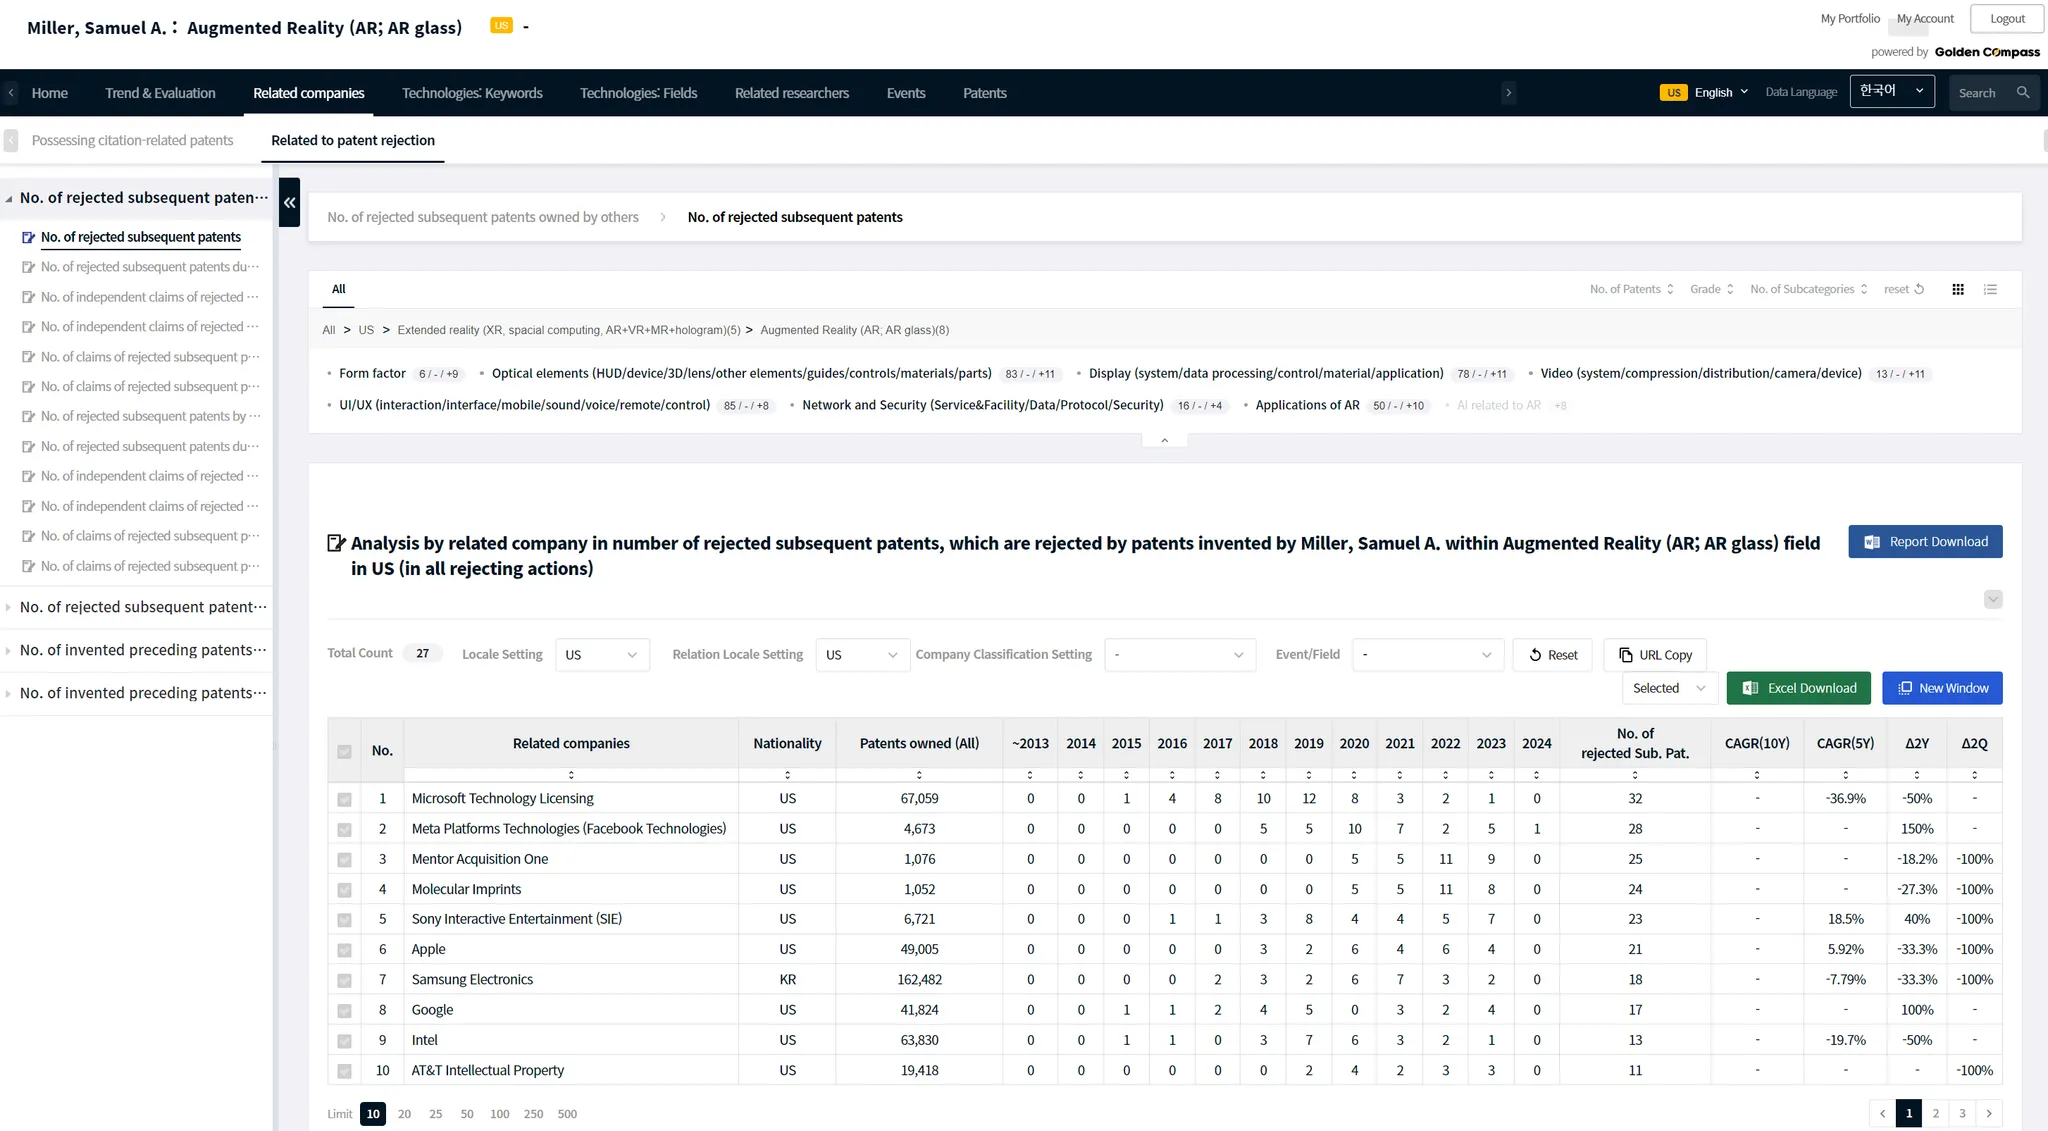
Task: Collapse sidebar with double-chevron icon
Action: tap(289, 203)
